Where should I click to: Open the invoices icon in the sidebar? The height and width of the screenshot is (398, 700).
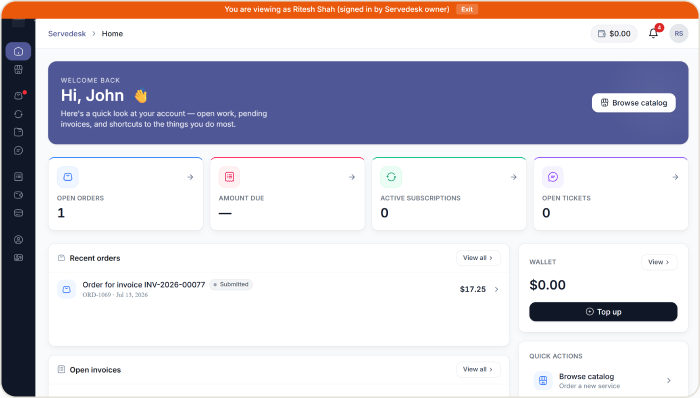click(x=18, y=177)
